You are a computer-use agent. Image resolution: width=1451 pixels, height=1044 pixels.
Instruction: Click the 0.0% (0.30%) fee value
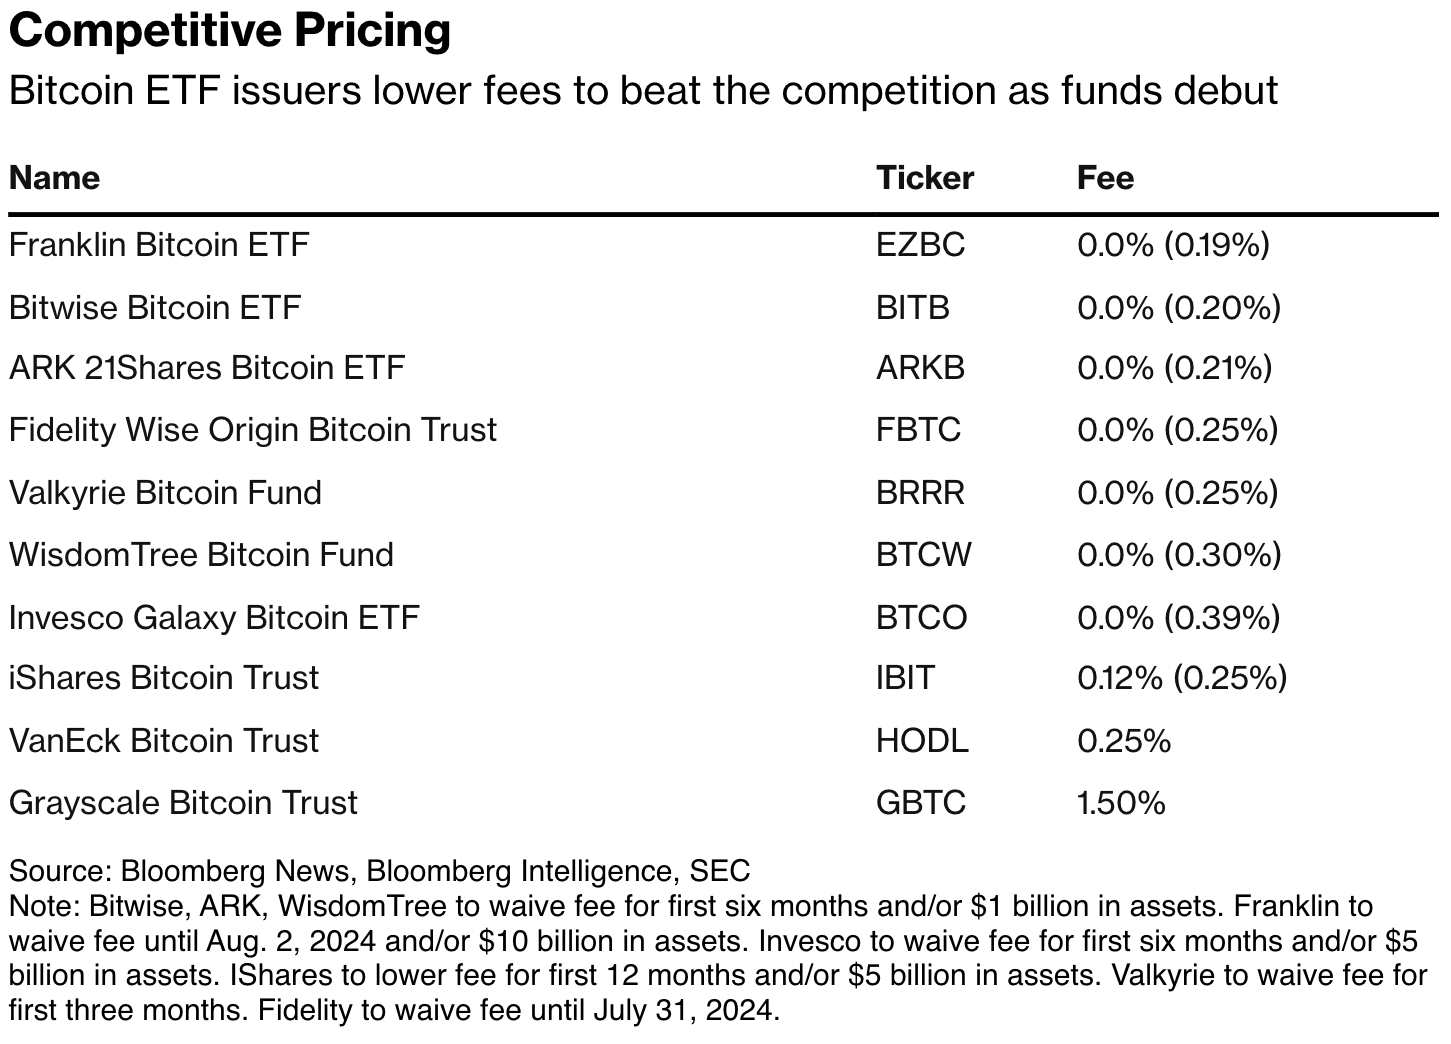pyautogui.click(x=1179, y=555)
